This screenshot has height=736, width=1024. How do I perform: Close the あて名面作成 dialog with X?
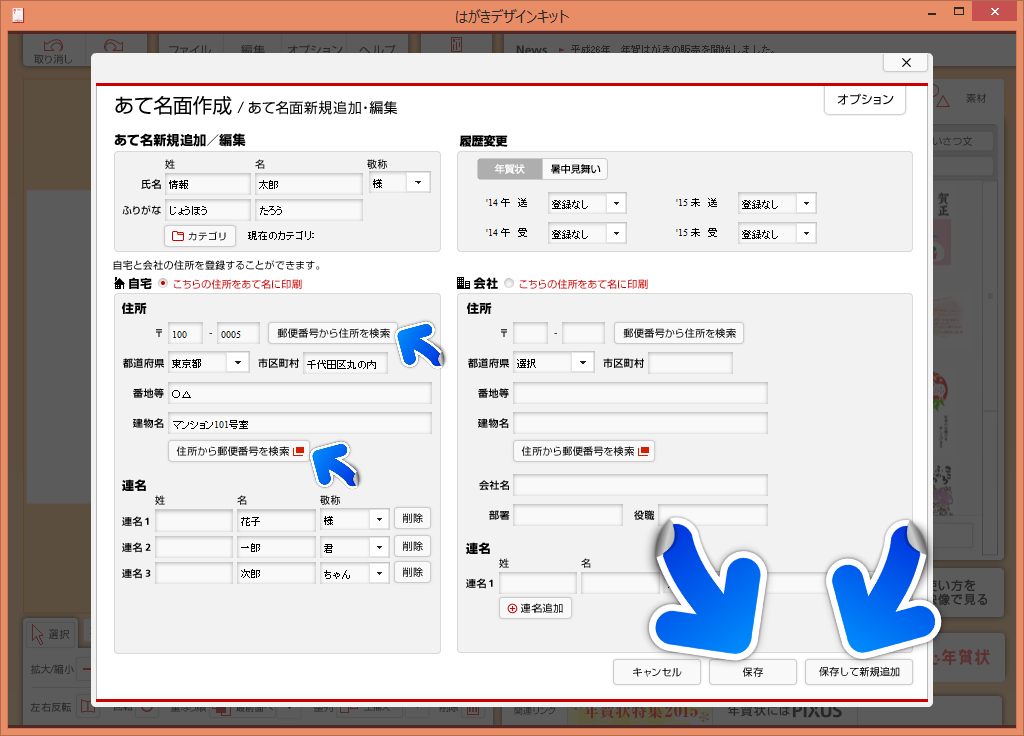[x=906, y=62]
